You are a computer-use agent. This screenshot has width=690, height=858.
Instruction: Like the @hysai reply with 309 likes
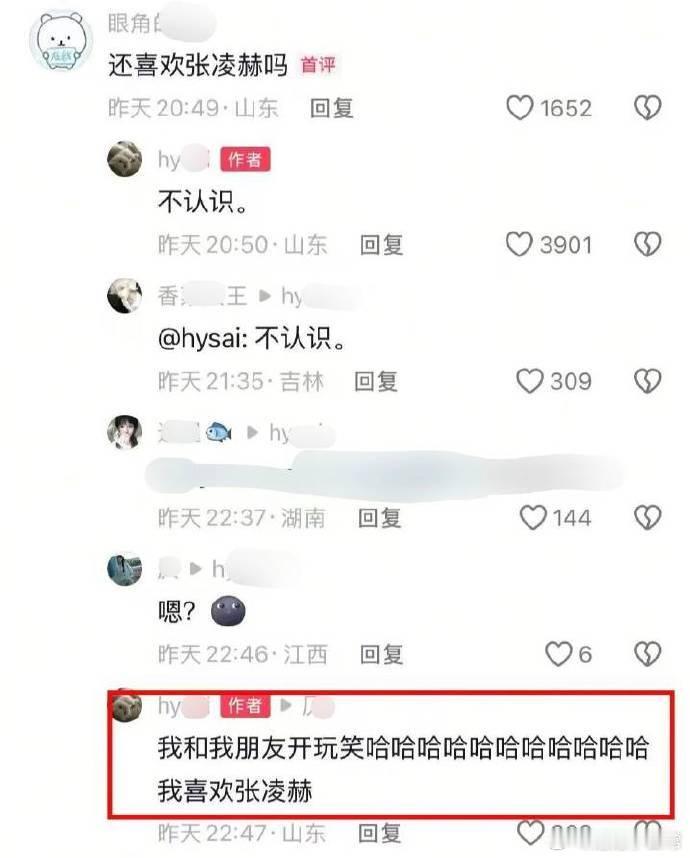(x=530, y=381)
